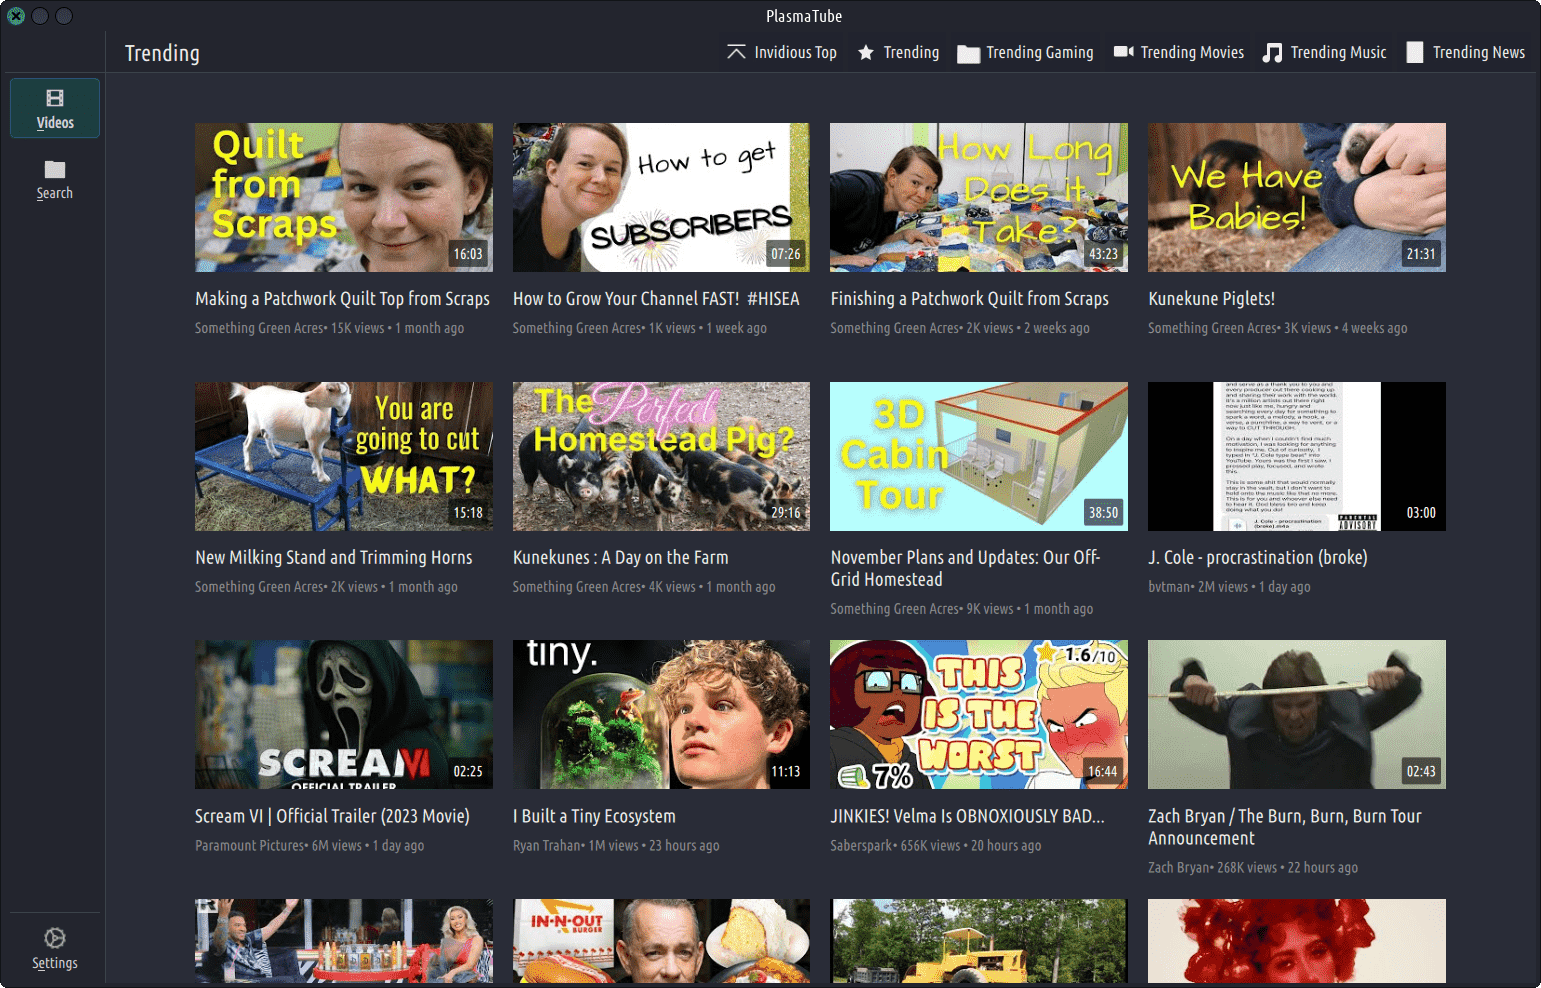Click the Trending star icon

(x=866, y=53)
